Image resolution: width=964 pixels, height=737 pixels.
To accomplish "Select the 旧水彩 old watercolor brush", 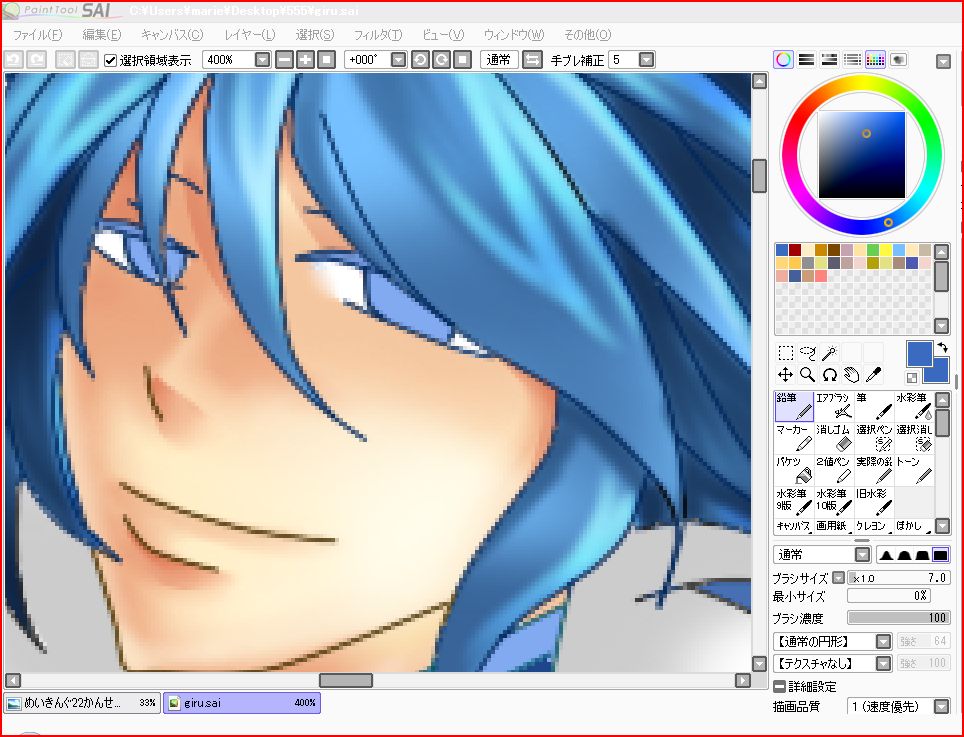I will [874, 502].
